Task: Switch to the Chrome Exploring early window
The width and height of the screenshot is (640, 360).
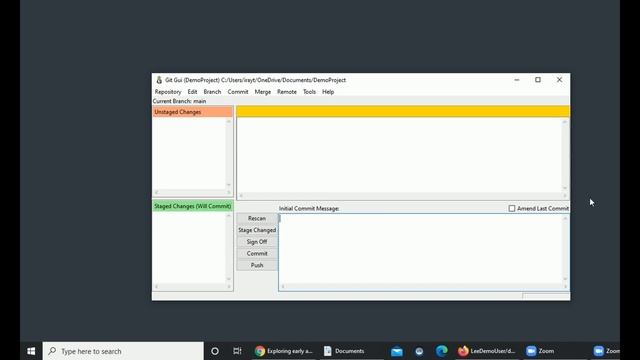Action: [x=284, y=351]
